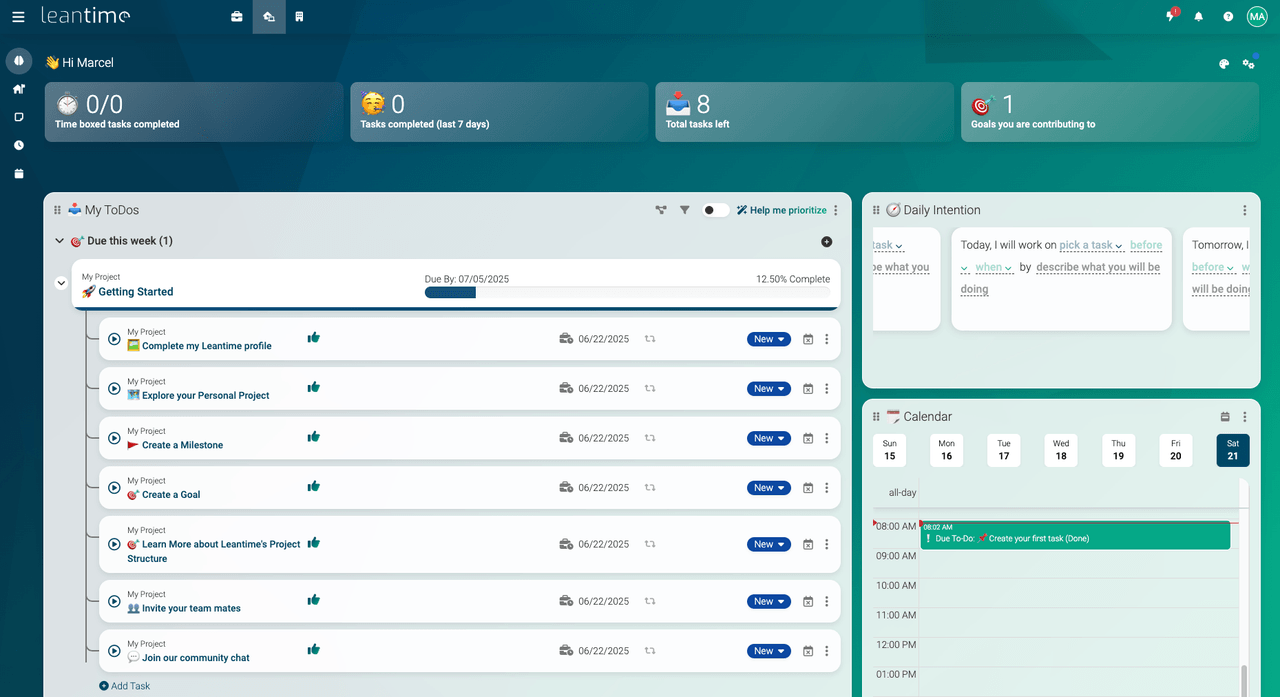
Task: Click the clock timesheets icon in the left sidebar
Action: point(19,145)
